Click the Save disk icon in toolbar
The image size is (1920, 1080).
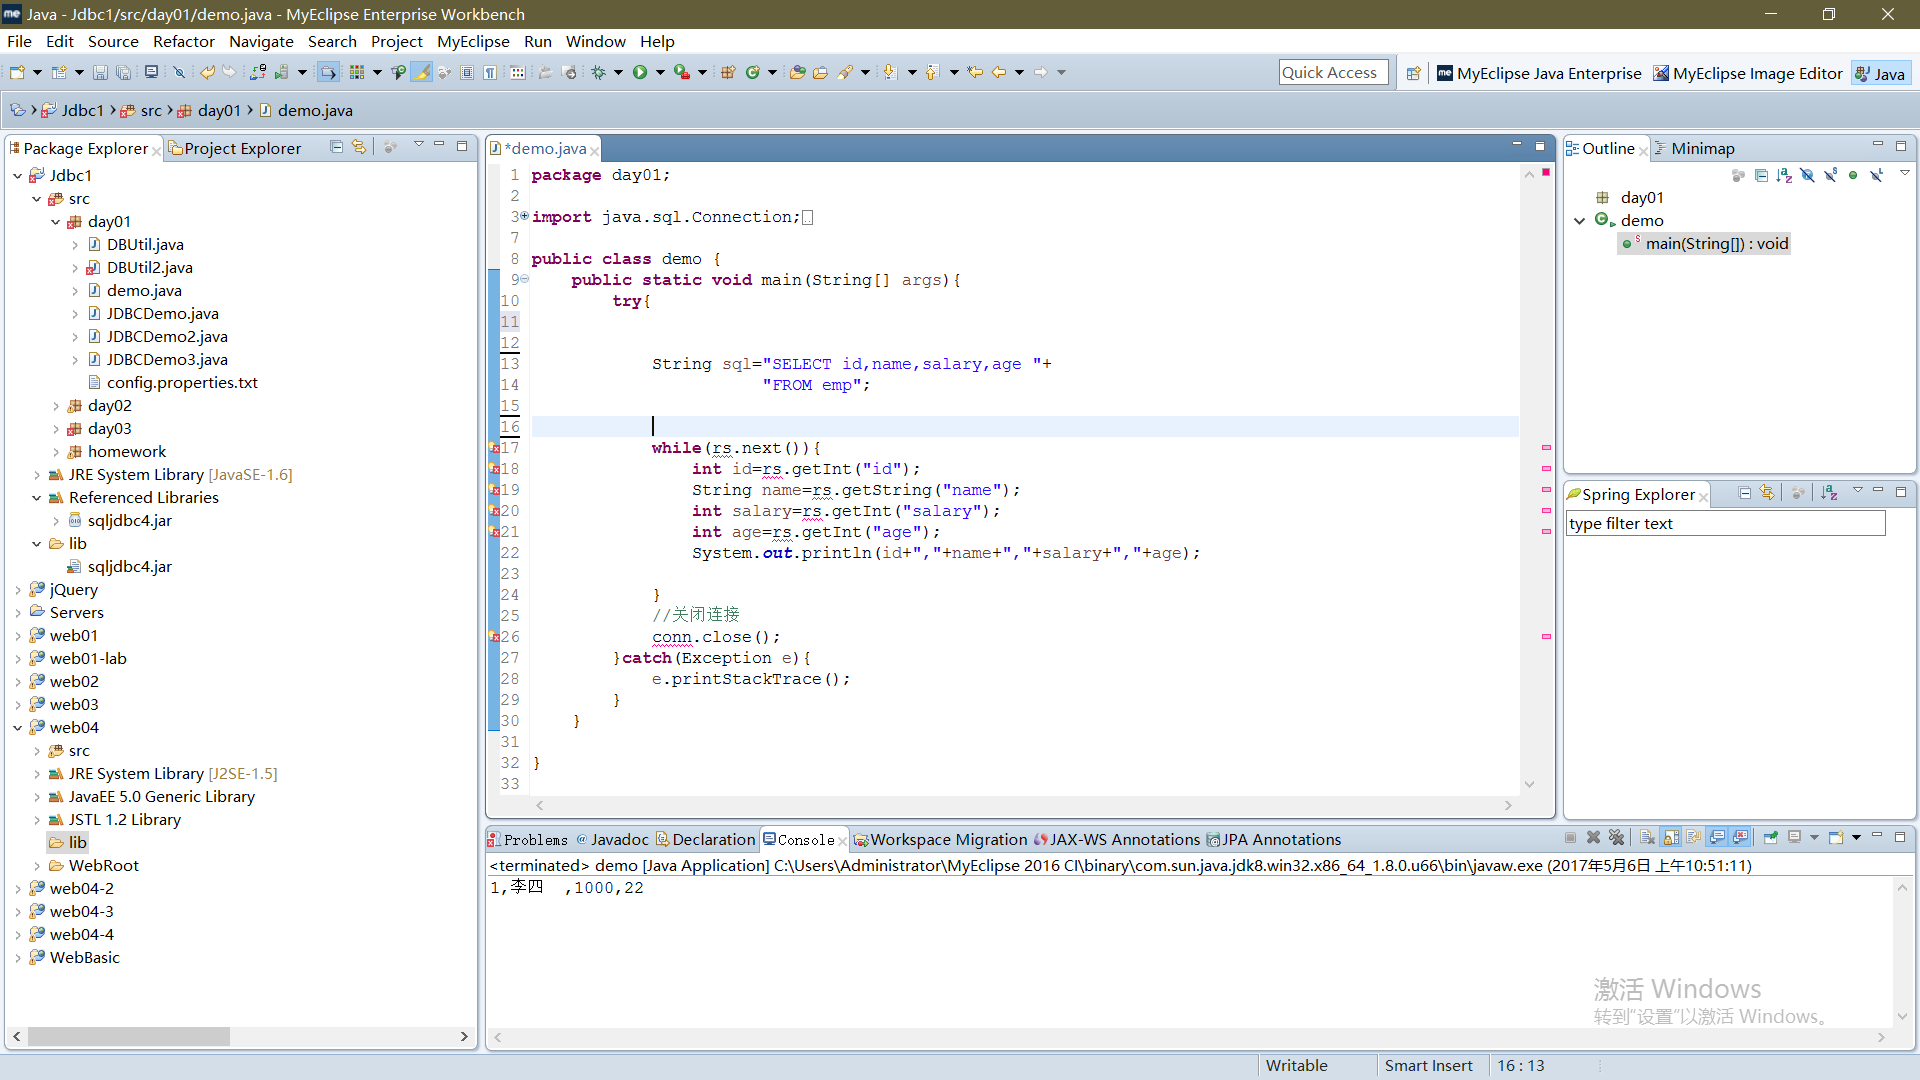click(x=100, y=72)
